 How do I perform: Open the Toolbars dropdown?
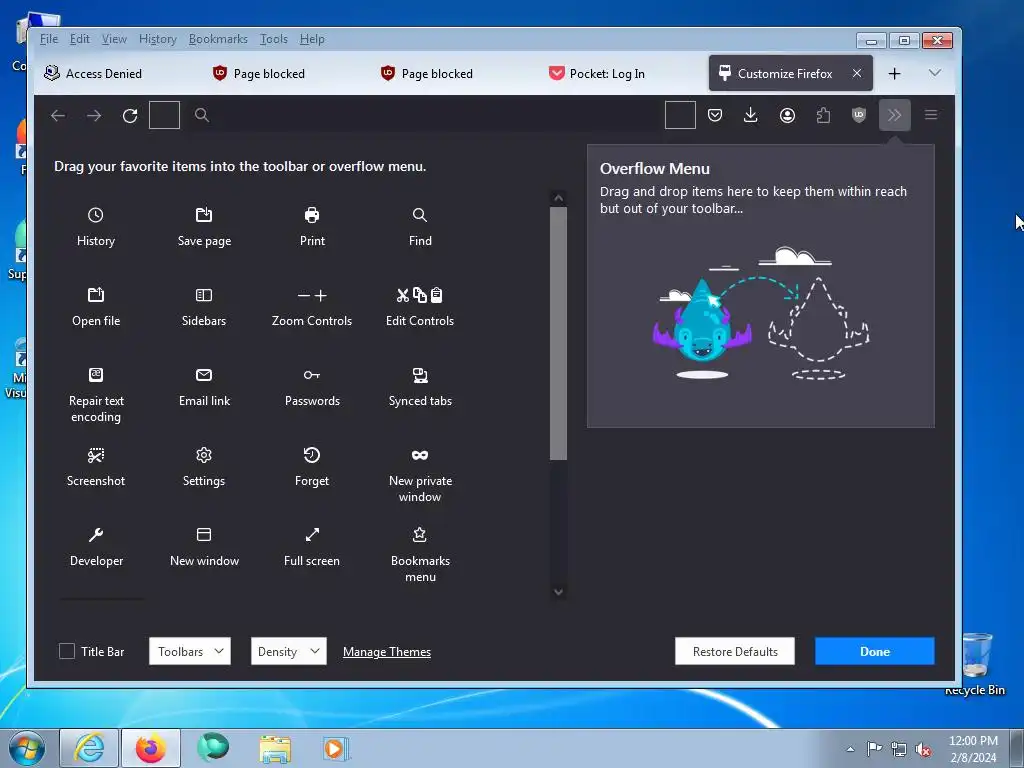click(x=189, y=651)
